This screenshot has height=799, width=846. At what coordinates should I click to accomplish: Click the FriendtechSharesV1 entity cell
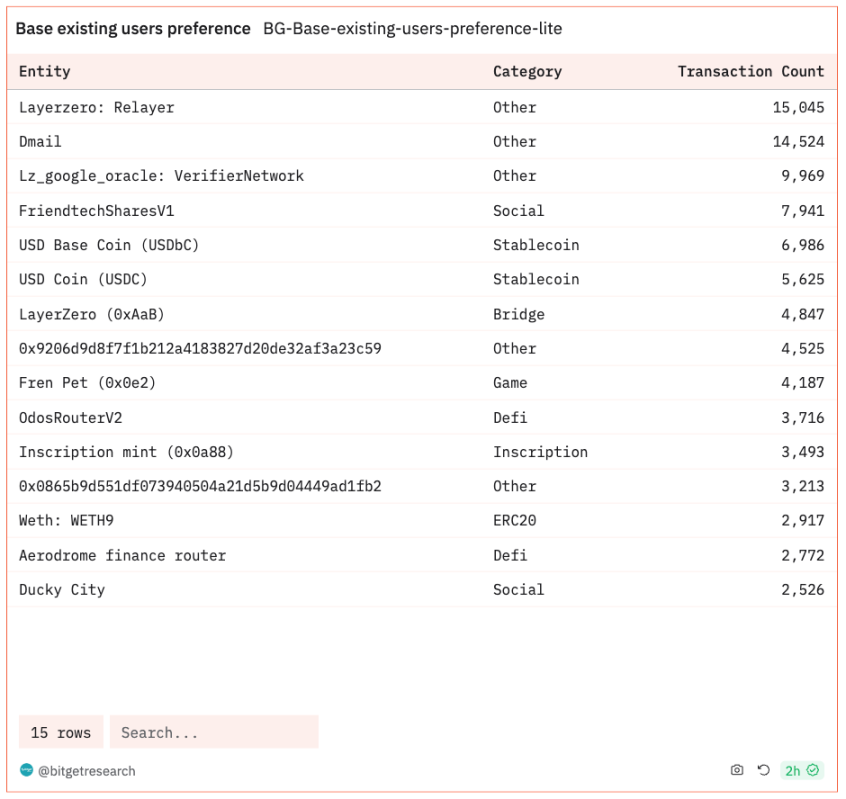tap(96, 210)
